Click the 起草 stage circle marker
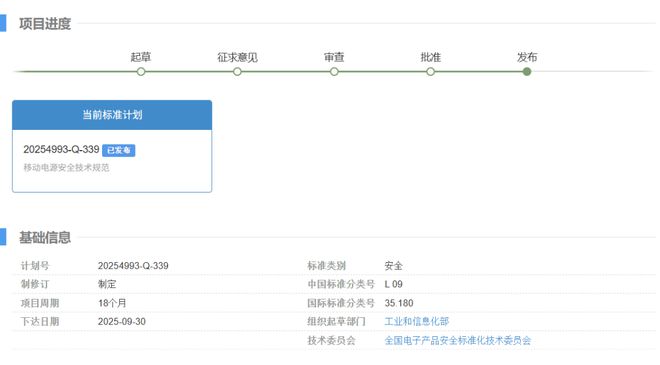 (141, 72)
